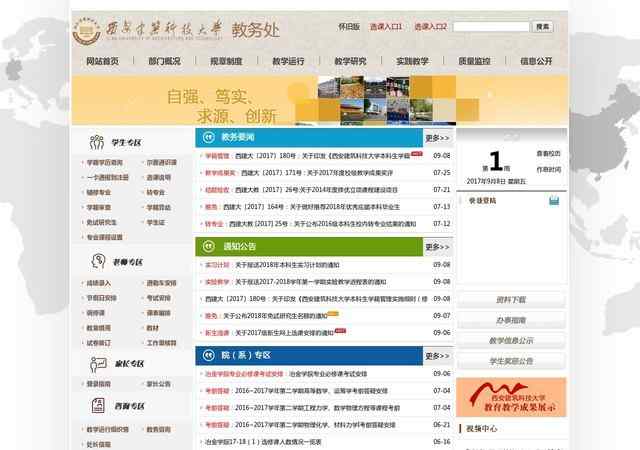Click 更多>> in the 通知公告 section
The image size is (640, 450).
pos(438,247)
